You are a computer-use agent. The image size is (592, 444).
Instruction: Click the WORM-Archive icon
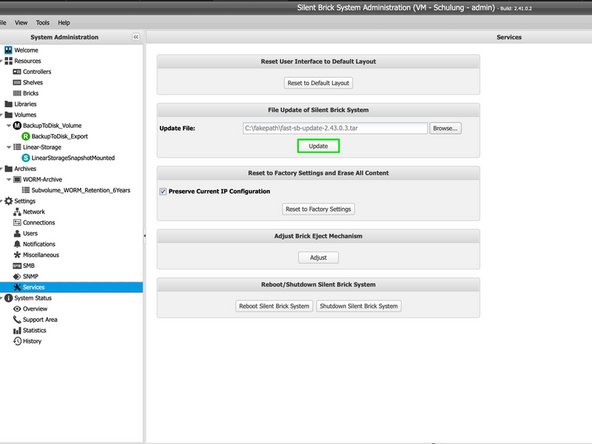17,179
